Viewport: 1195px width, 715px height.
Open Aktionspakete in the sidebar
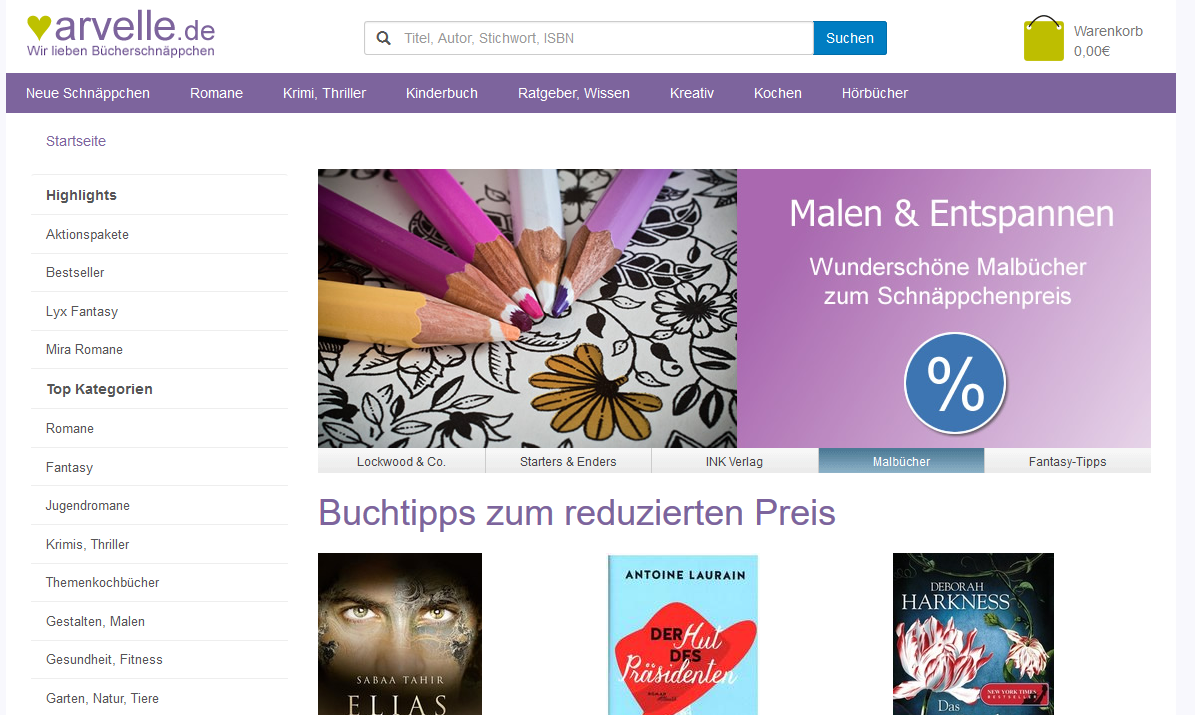pyautogui.click(x=87, y=235)
